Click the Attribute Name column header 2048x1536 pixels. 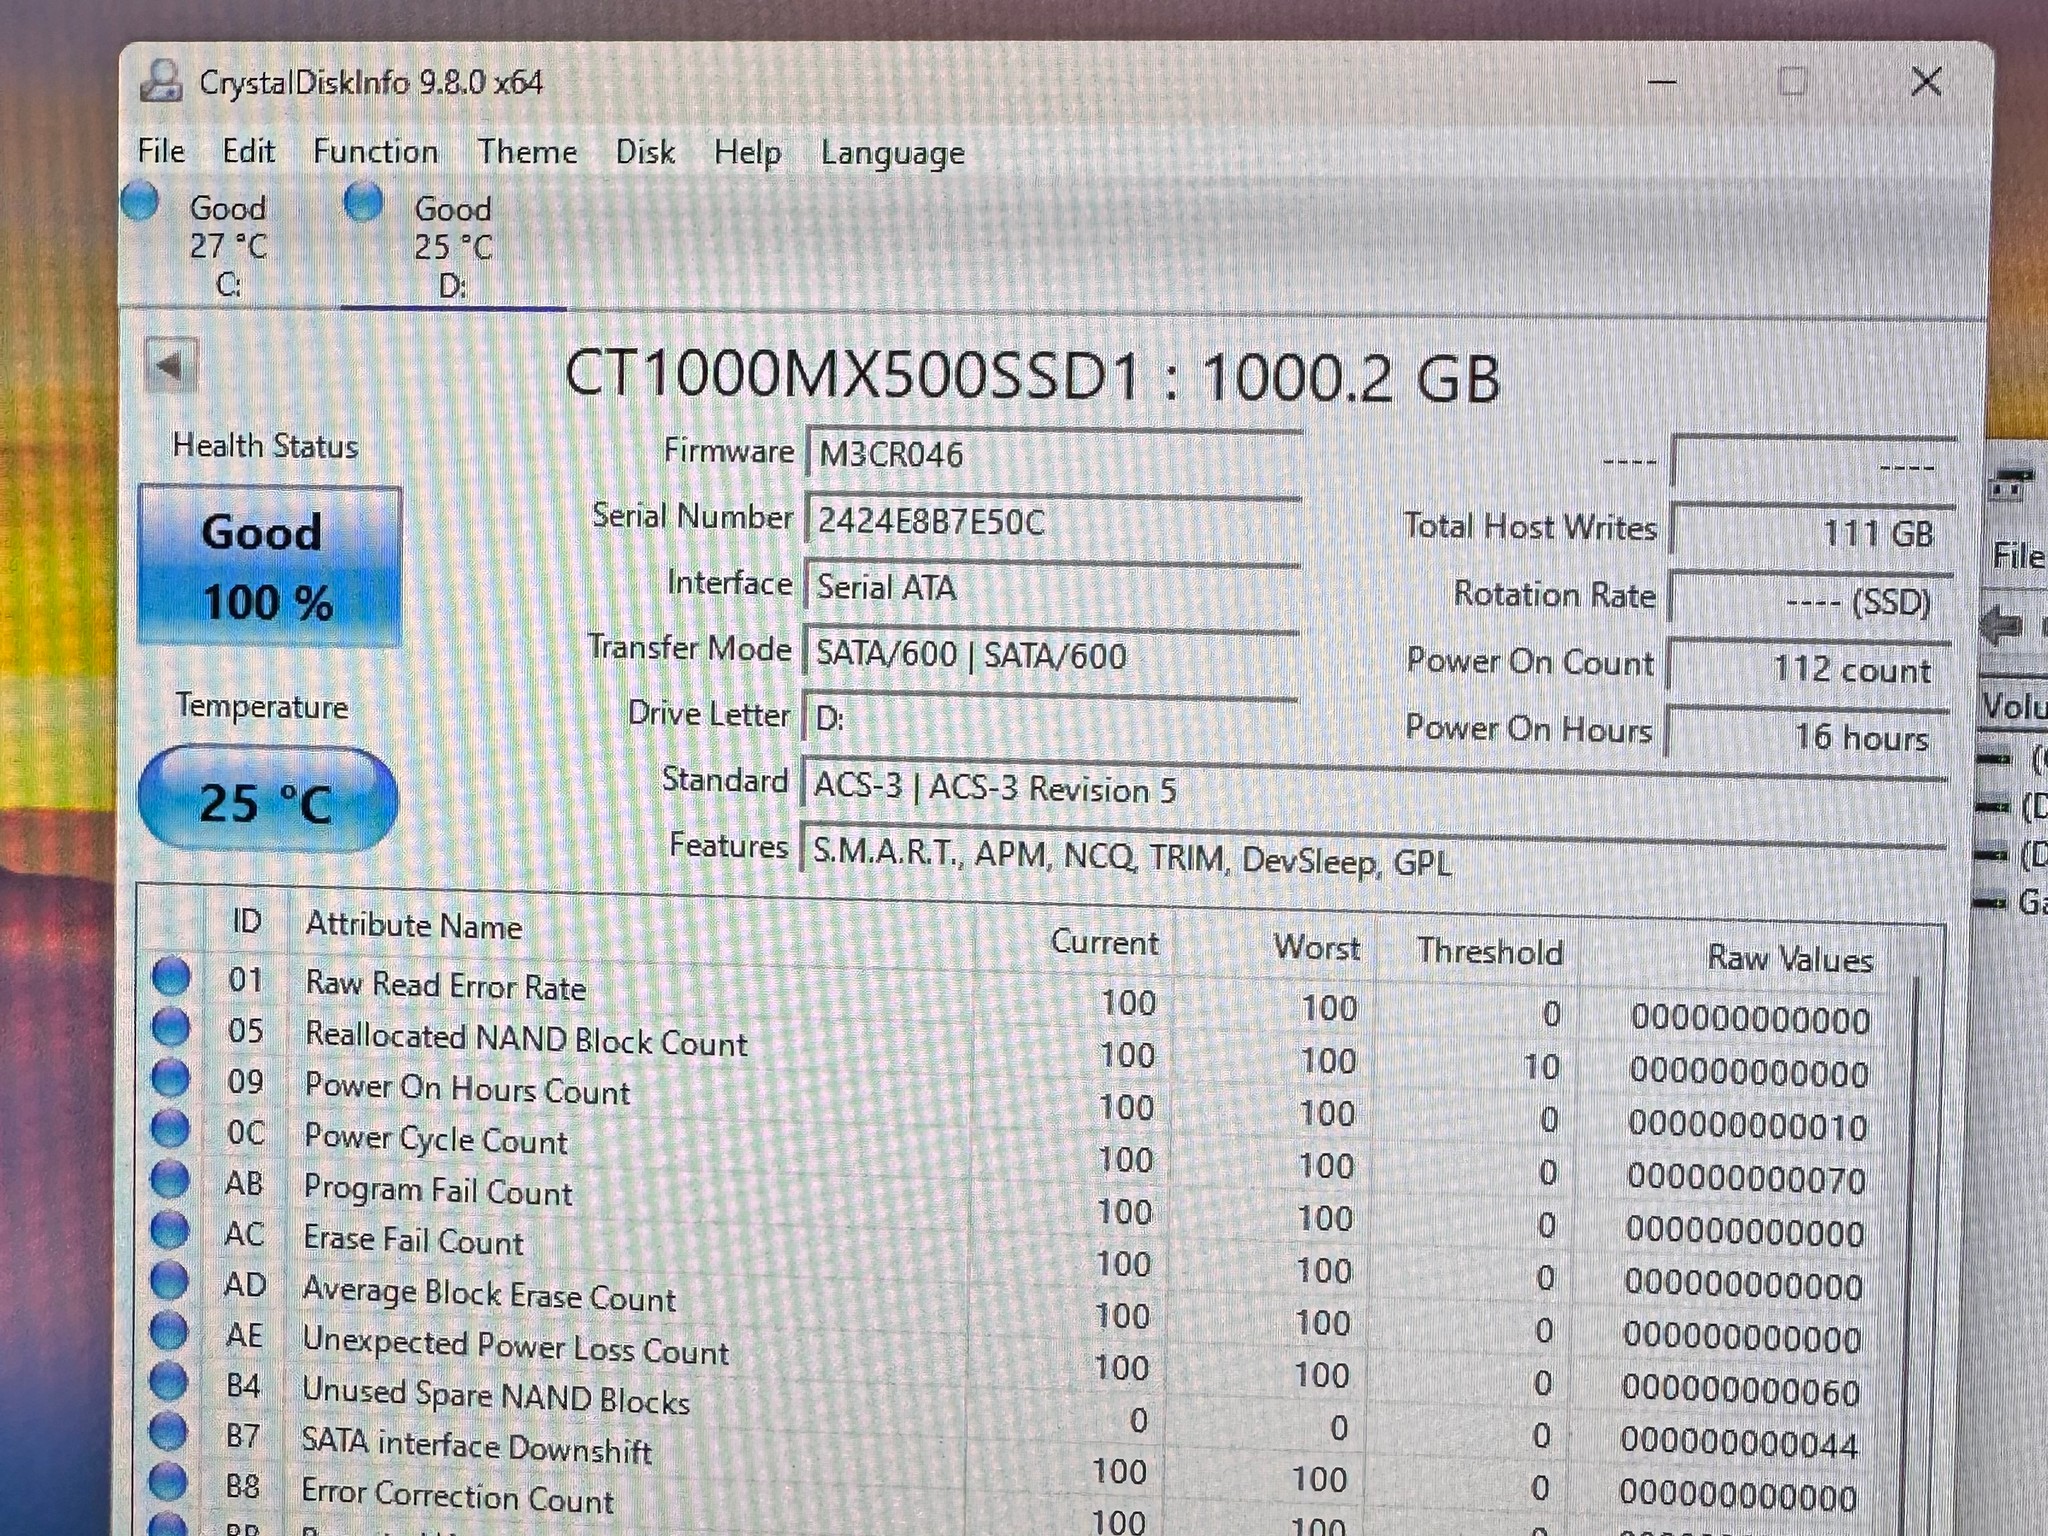(413, 925)
